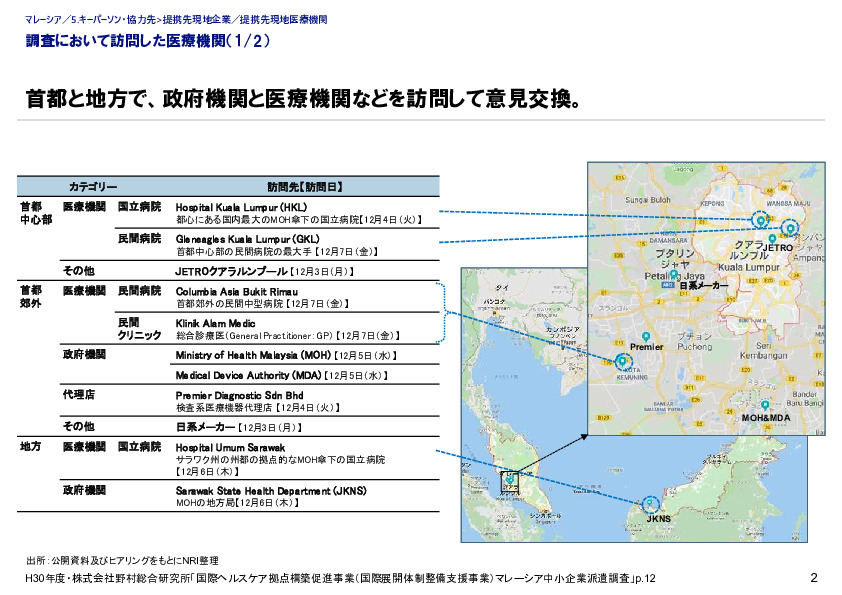Click the page number 2

click(814, 578)
